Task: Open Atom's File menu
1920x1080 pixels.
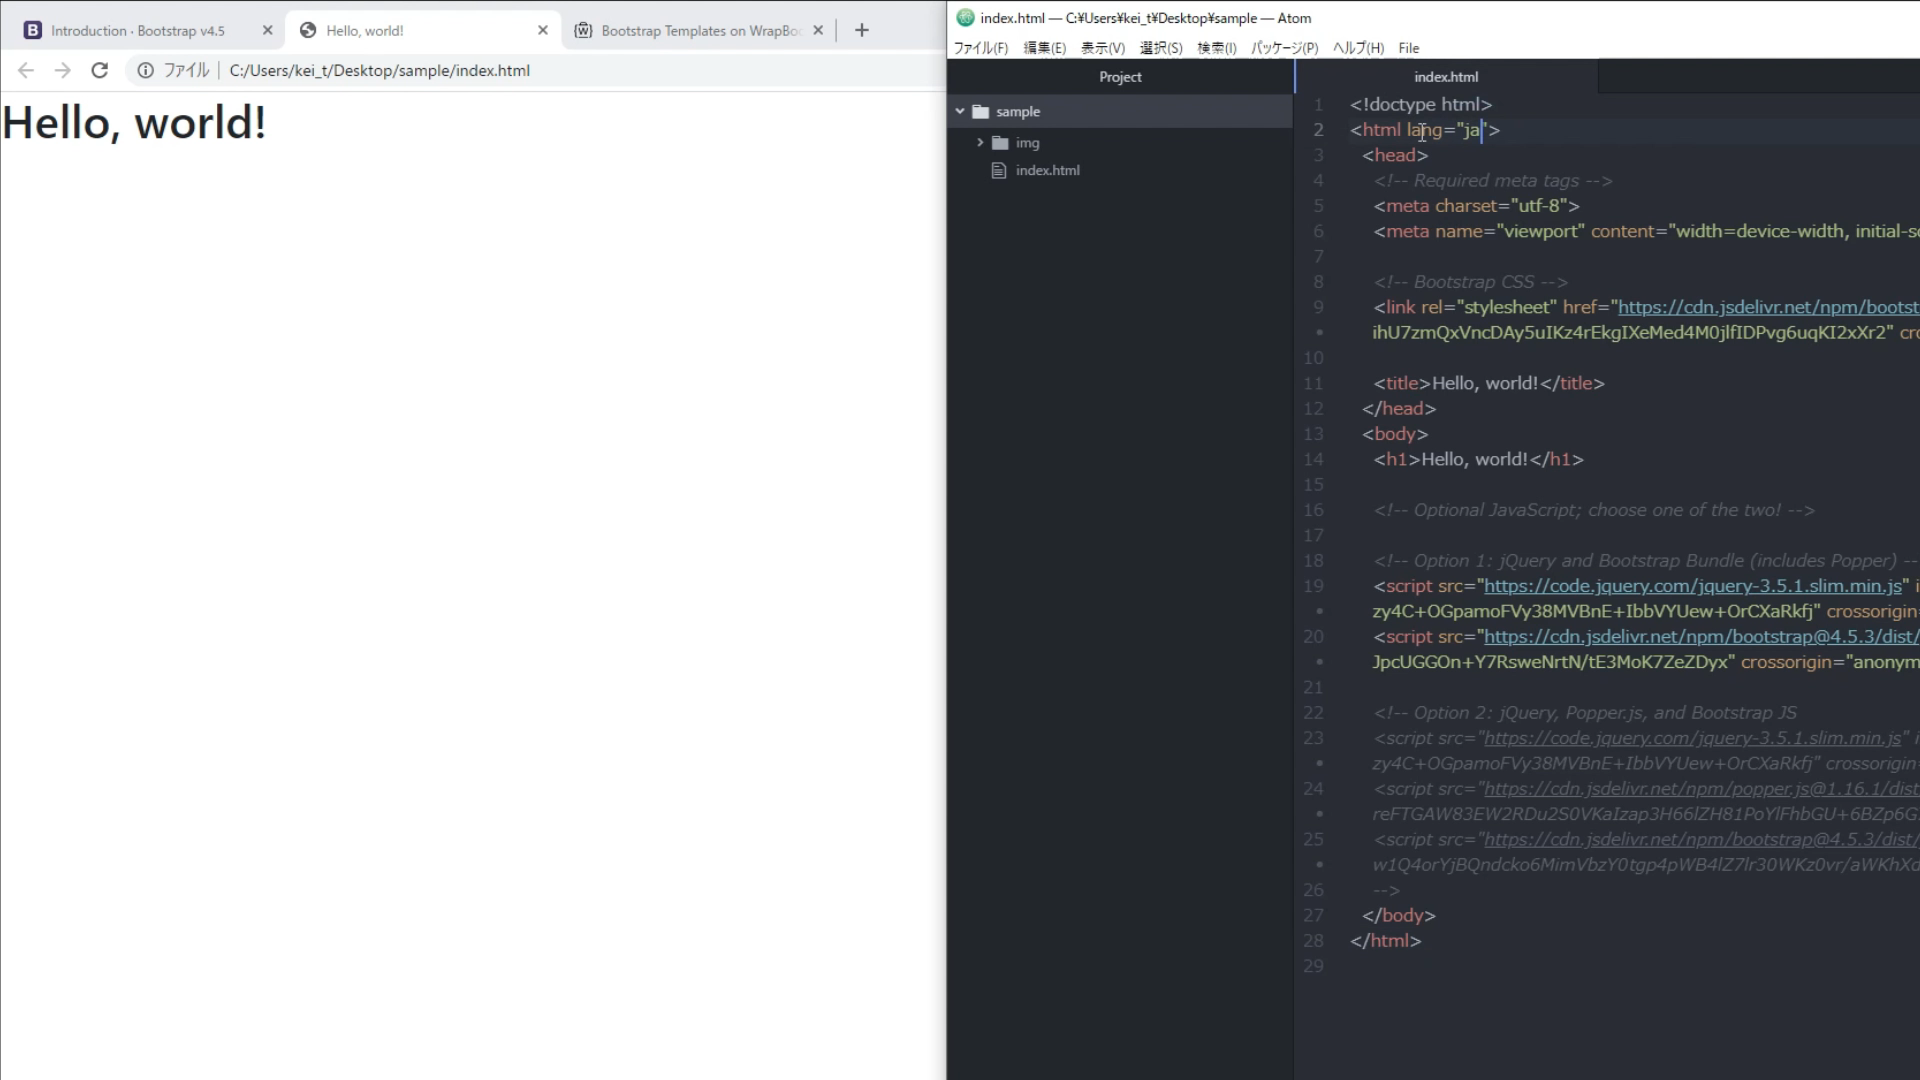Action: click(x=1409, y=48)
